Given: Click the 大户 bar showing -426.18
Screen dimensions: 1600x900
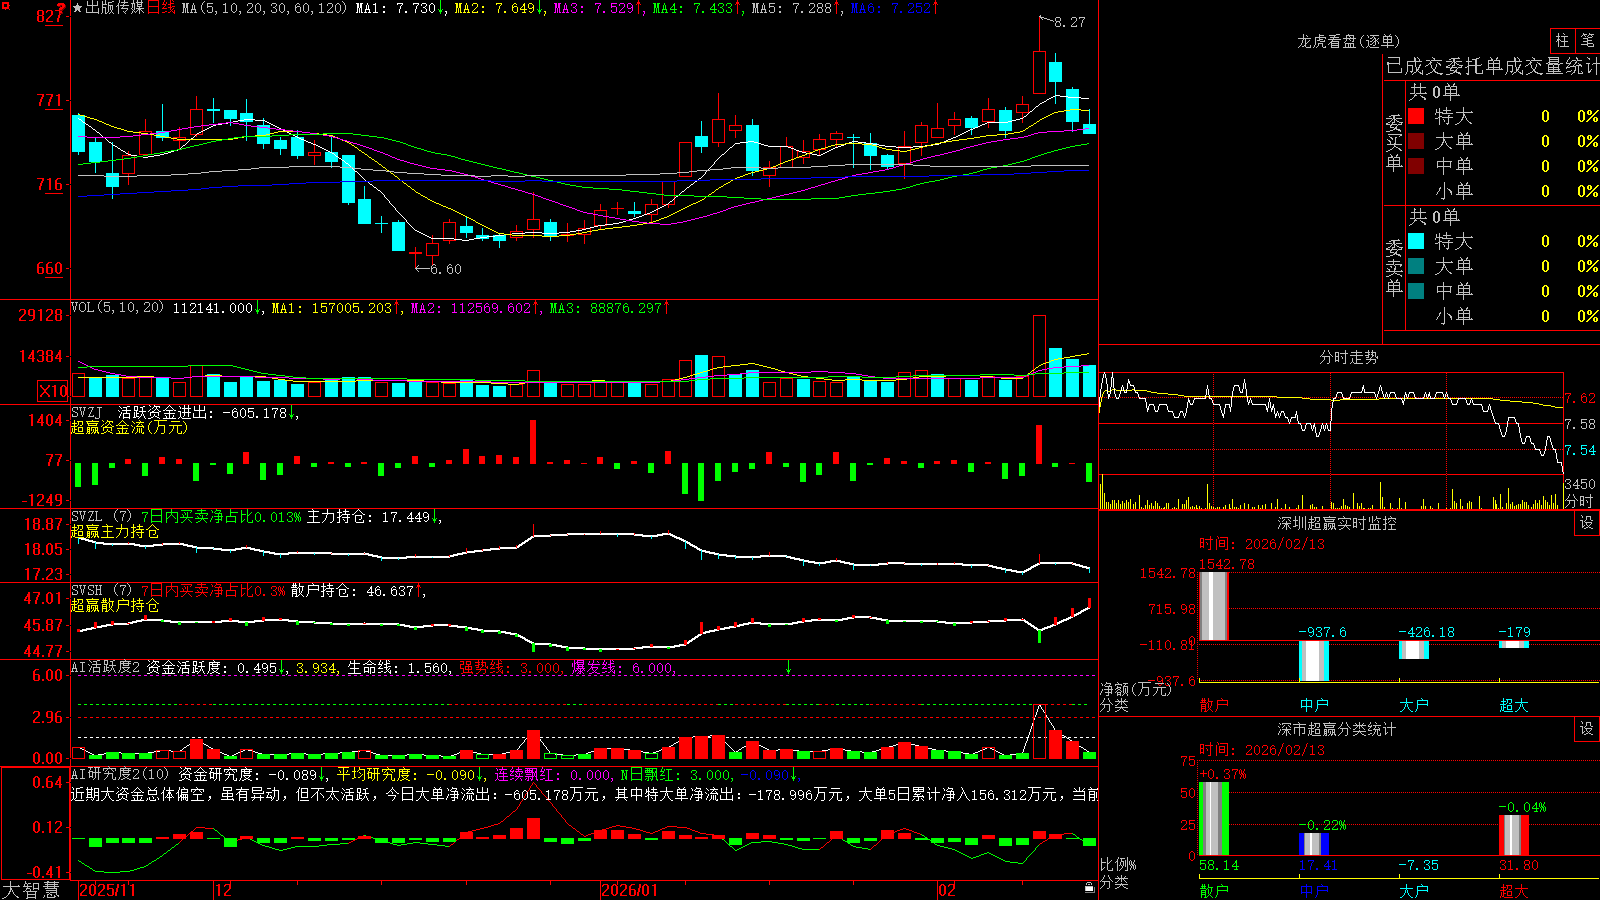Looking at the screenshot, I should [1414, 650].
